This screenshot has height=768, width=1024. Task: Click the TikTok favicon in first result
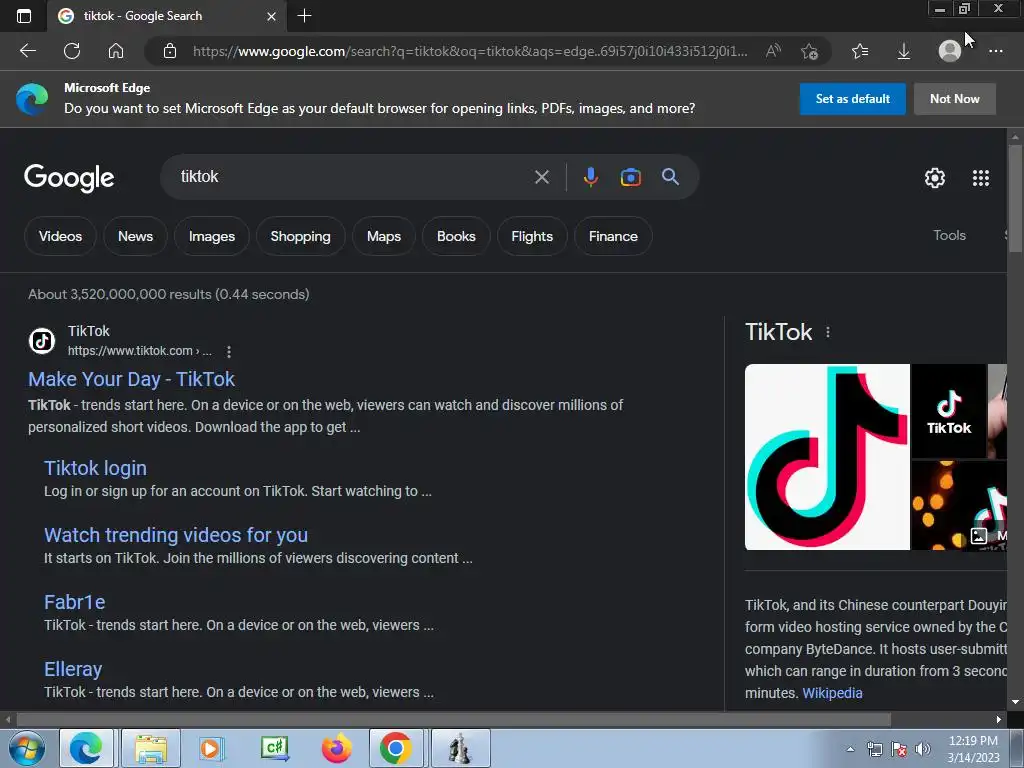point(42,341)
